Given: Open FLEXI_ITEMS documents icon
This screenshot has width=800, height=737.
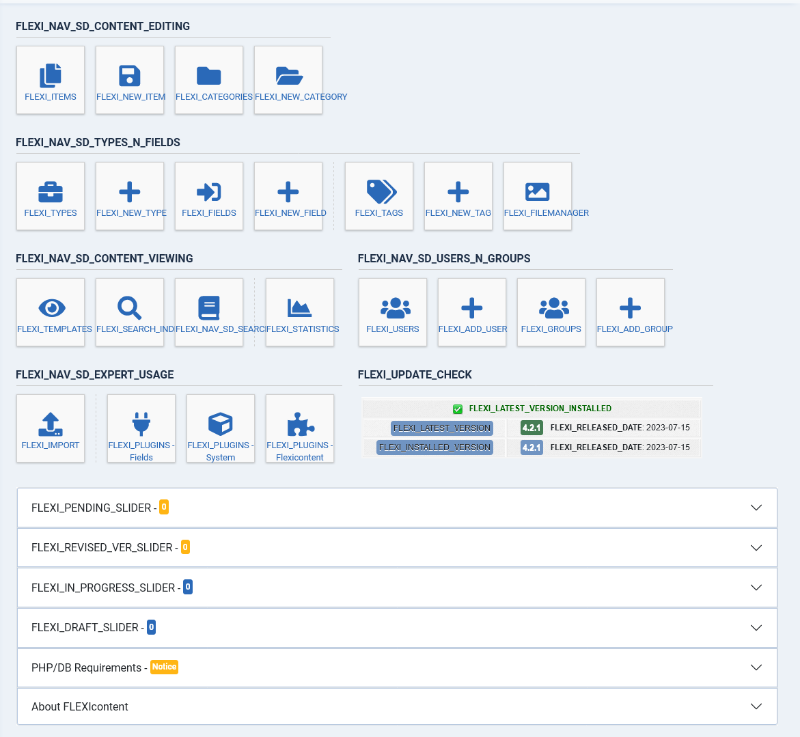Looking at the screenshot, I should point(51,75).
